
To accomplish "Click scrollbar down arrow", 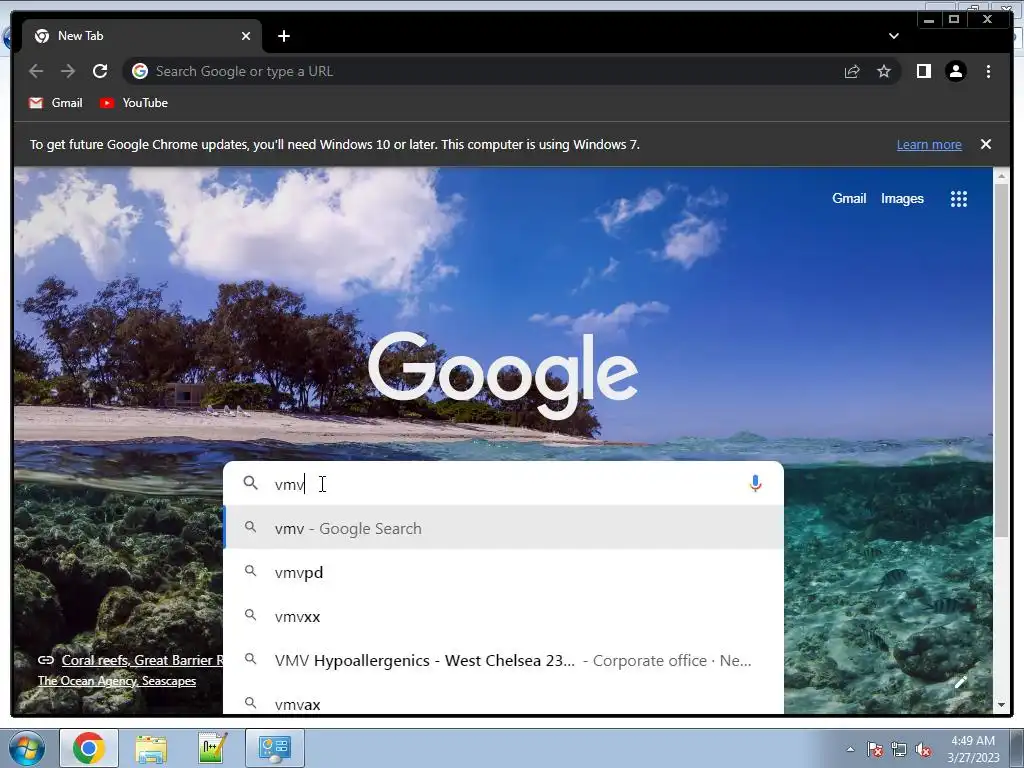I will point(1001,705).
